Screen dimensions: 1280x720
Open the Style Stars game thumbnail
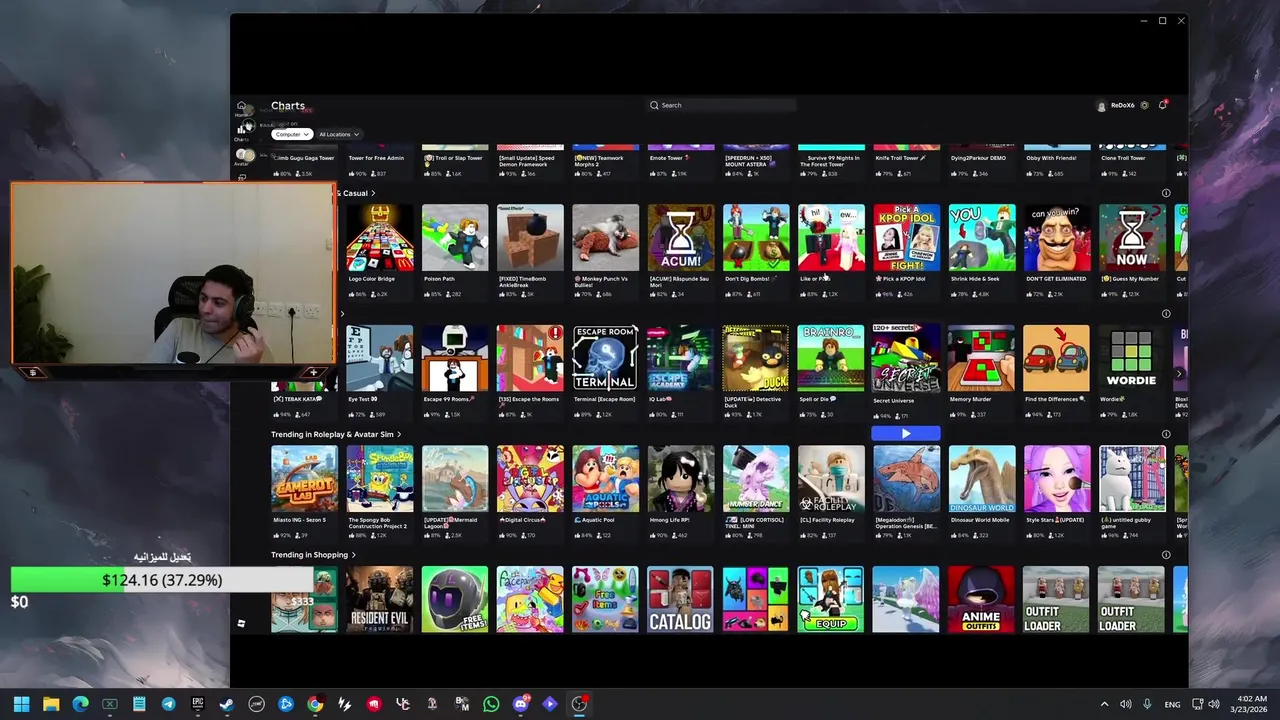(1057, 479)
